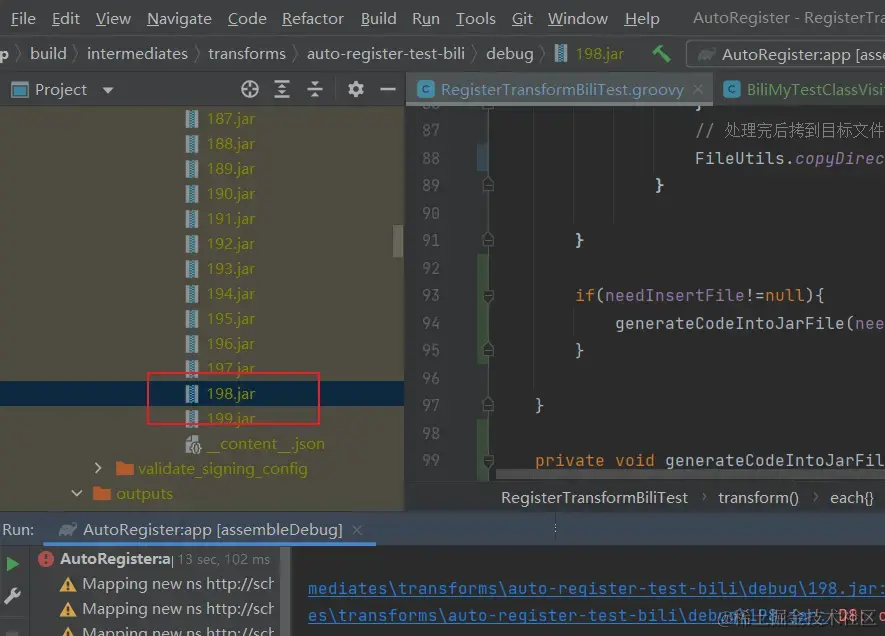Click line number 92 in gutter

[431, 267]
